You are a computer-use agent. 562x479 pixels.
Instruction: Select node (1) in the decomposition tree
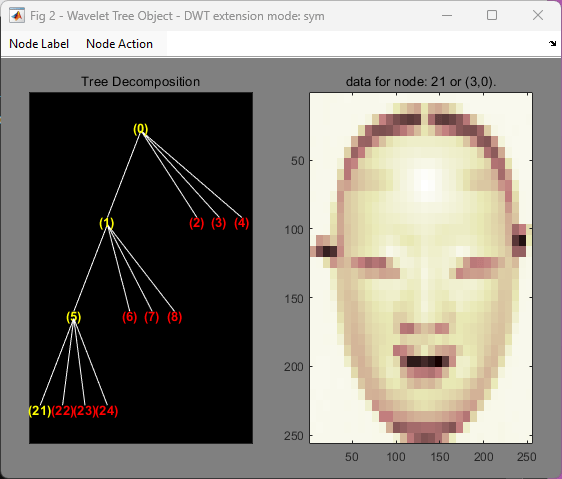(107, 223)
